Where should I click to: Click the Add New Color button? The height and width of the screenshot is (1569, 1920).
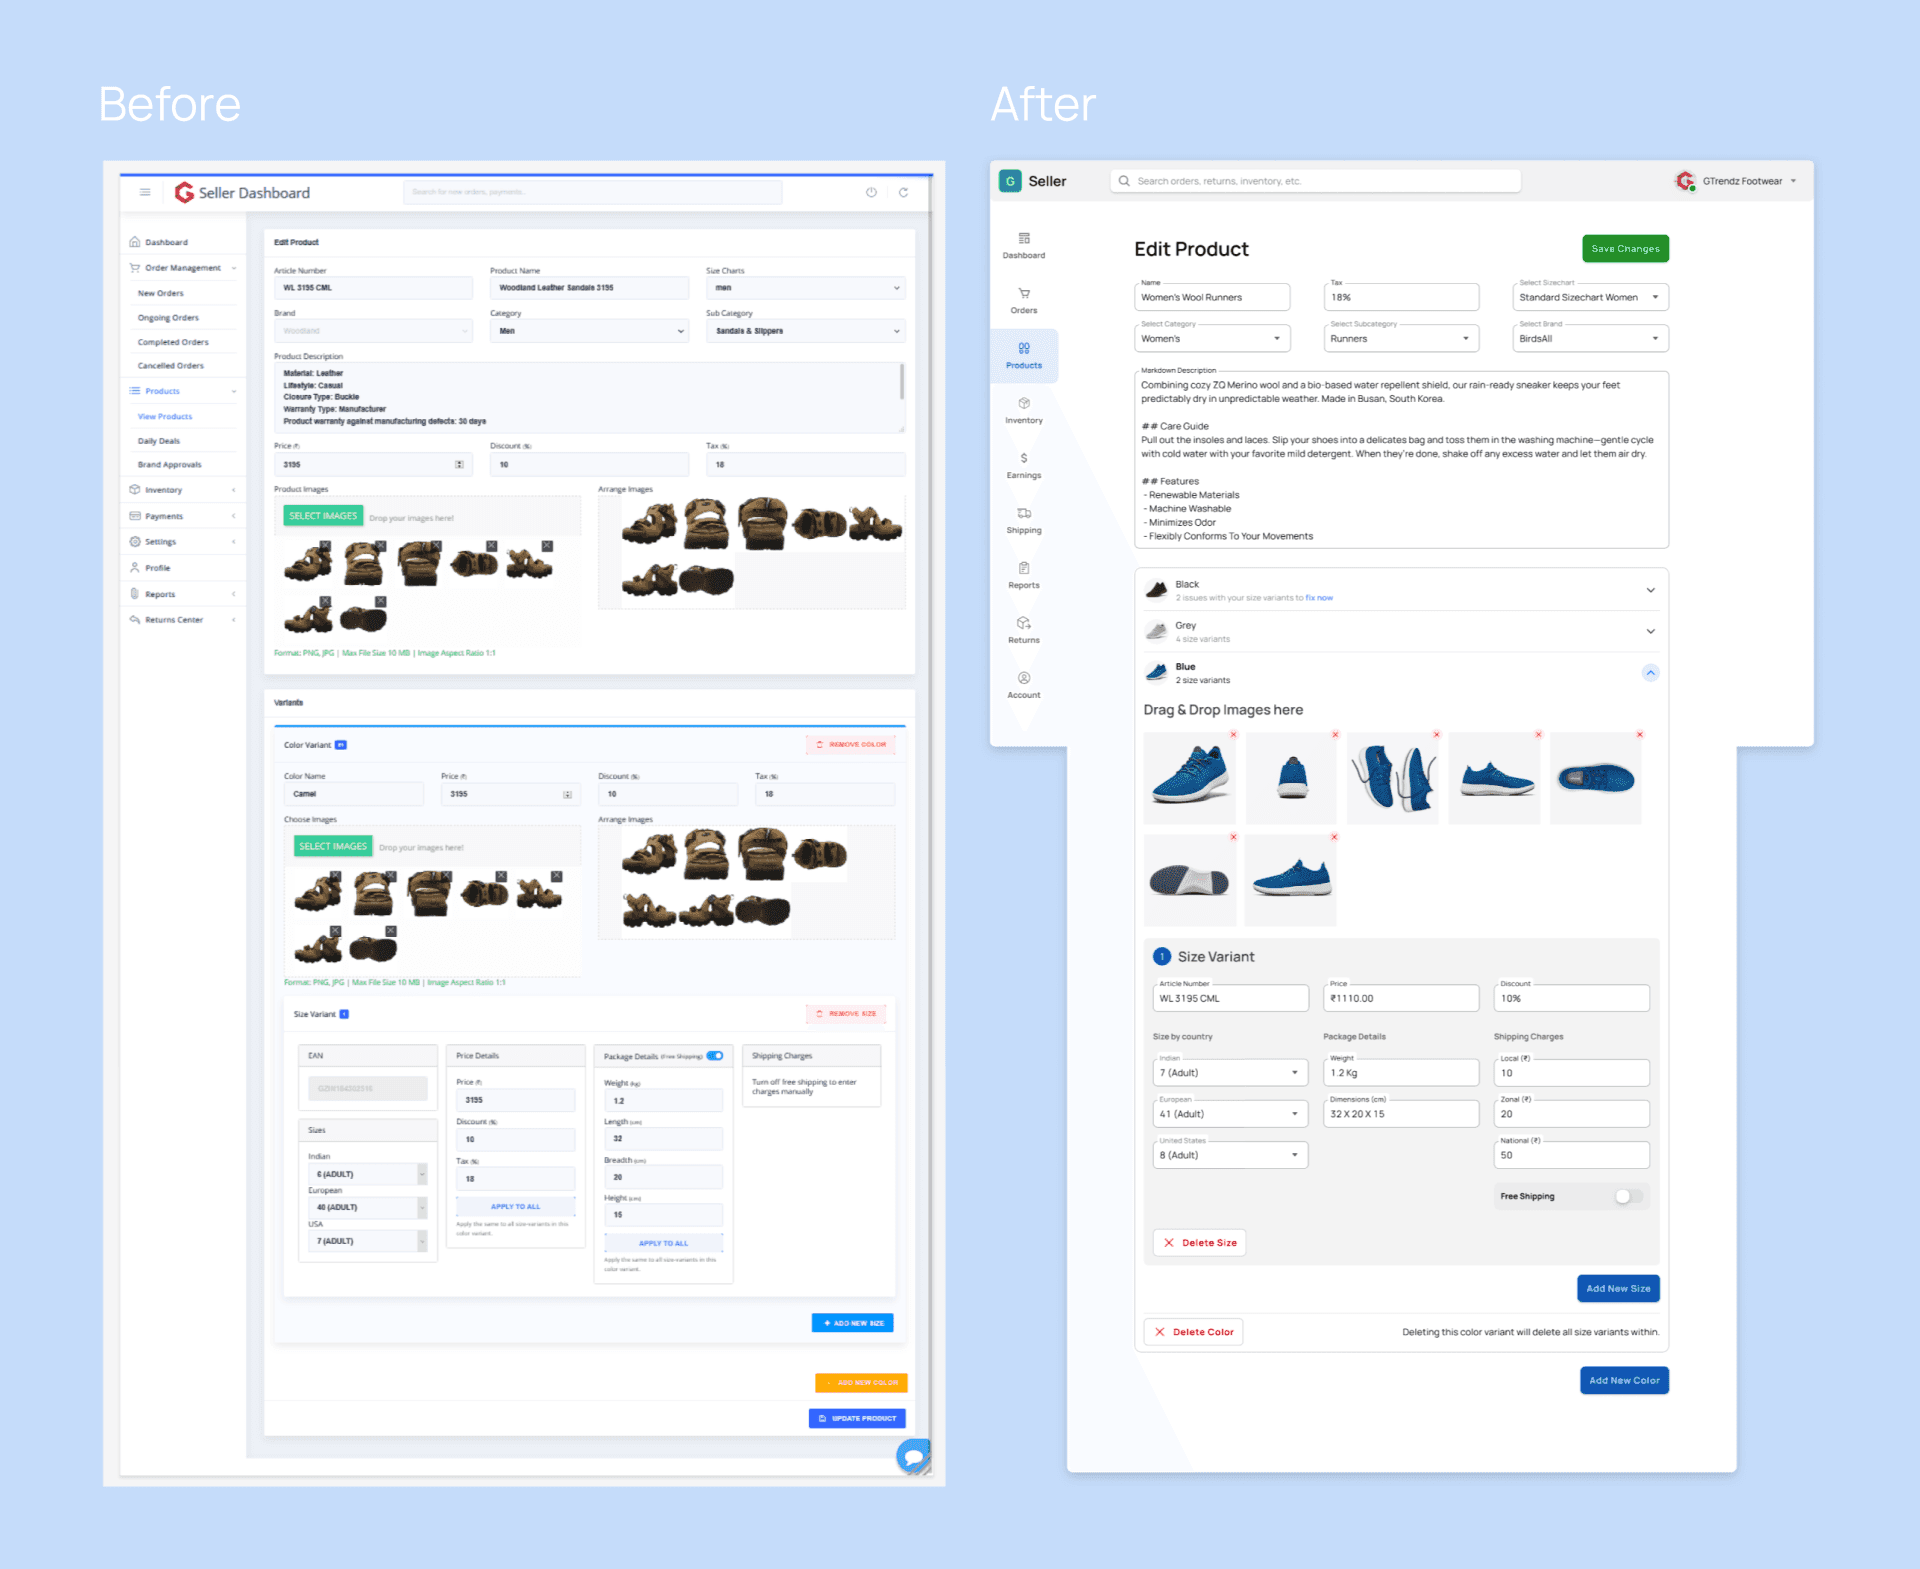pos(1623,1380)
